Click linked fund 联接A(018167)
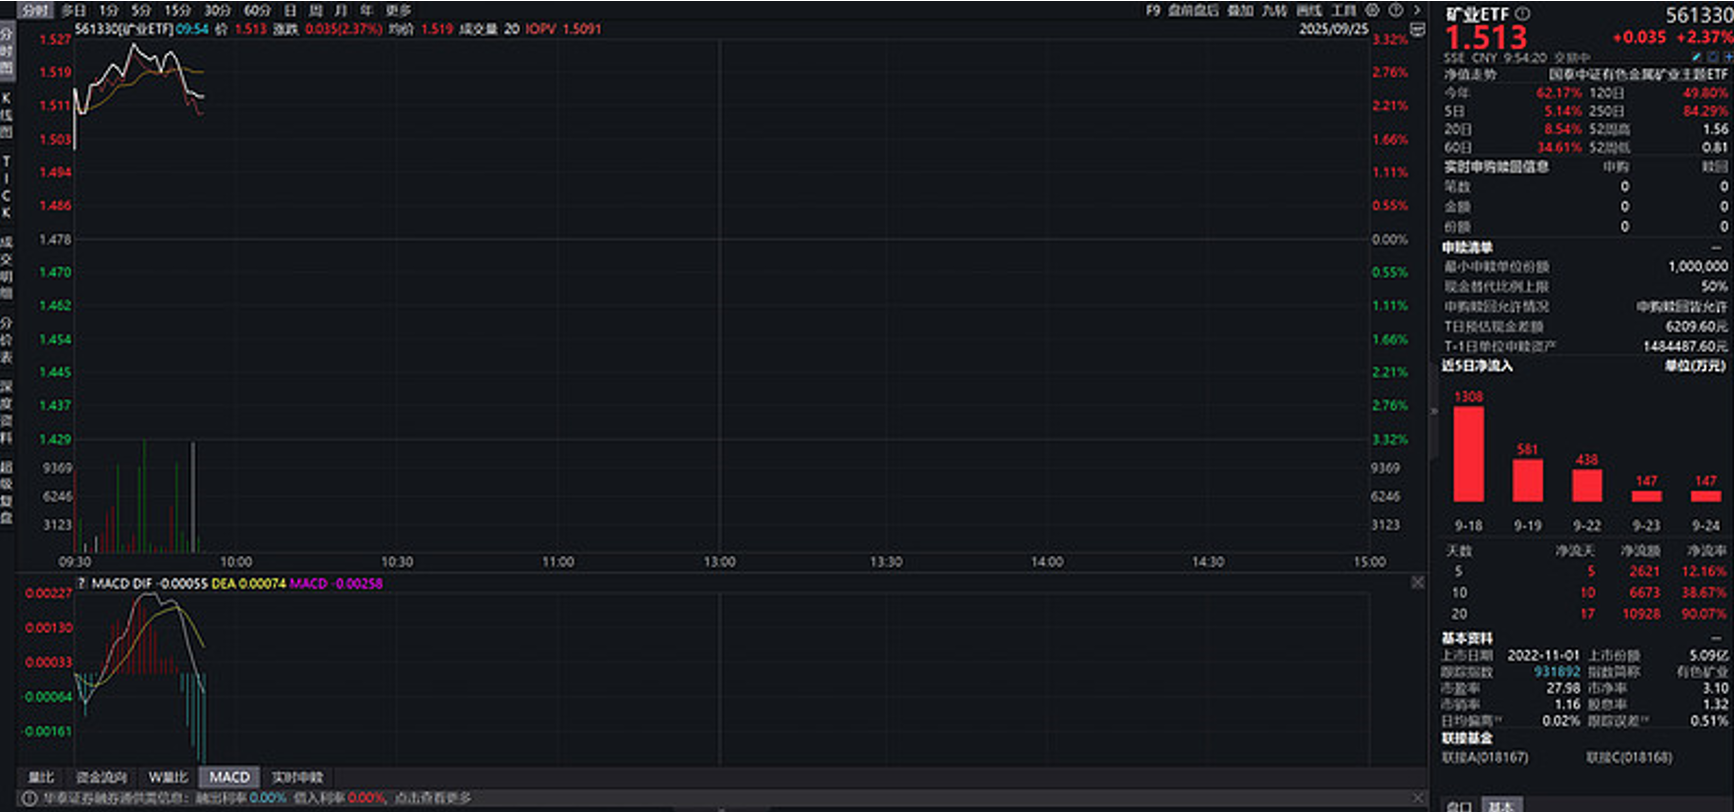 [1485, 757]
